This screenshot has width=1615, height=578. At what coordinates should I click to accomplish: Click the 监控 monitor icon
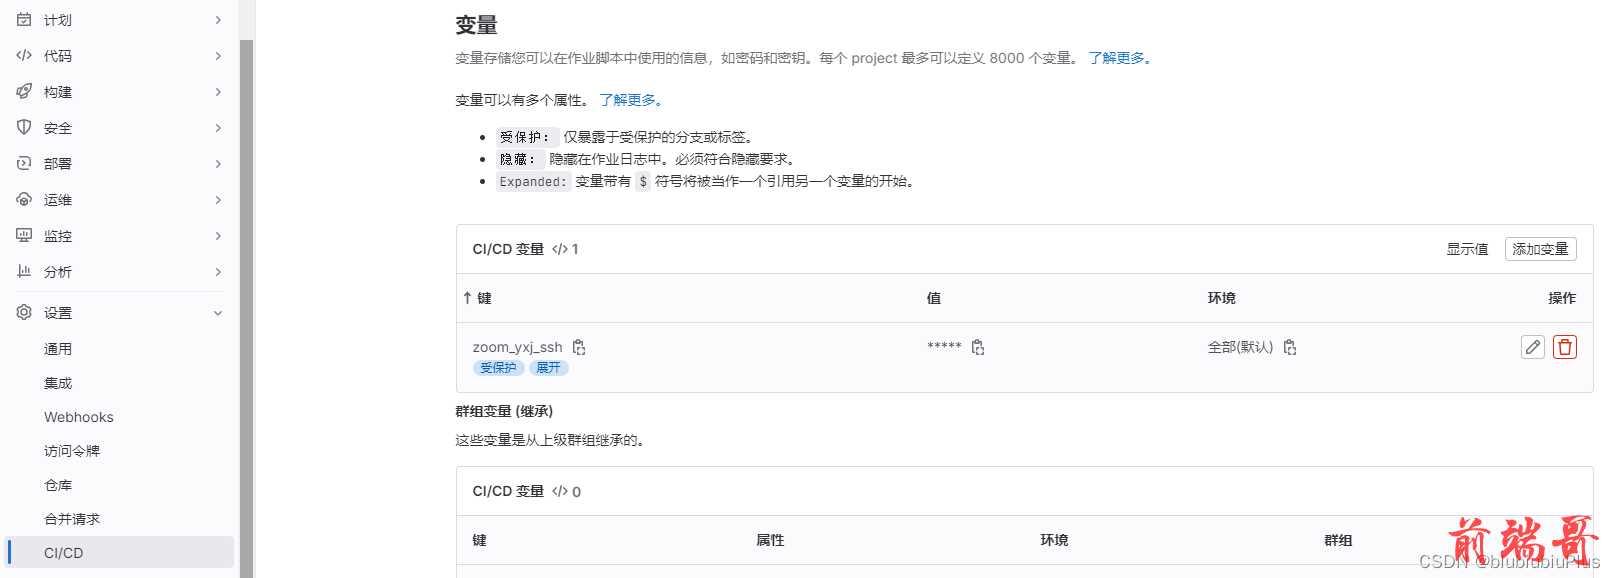click(x=24, y=235)
